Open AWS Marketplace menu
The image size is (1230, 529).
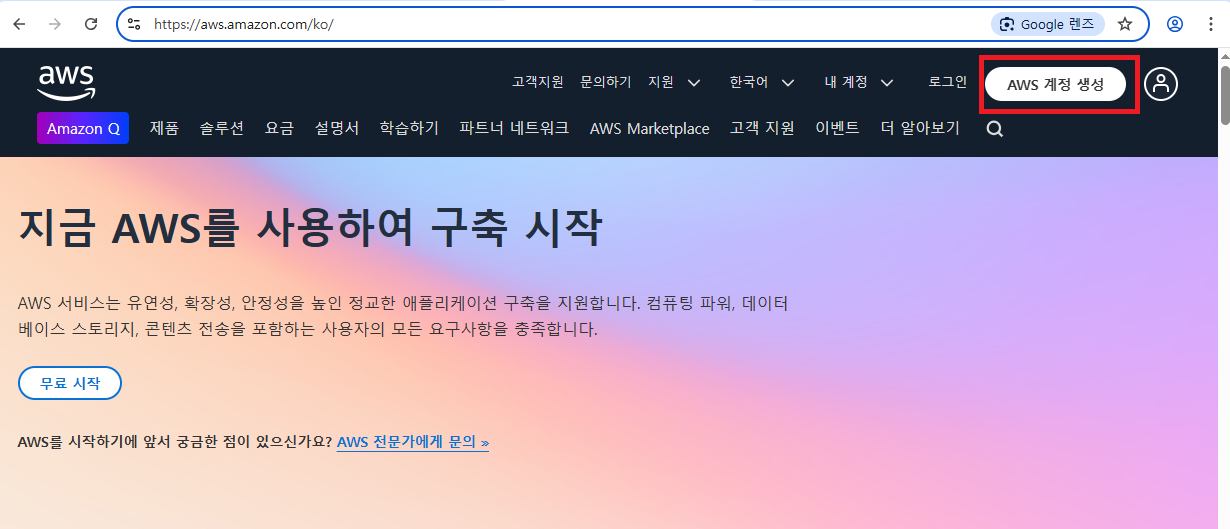[650, 128]
